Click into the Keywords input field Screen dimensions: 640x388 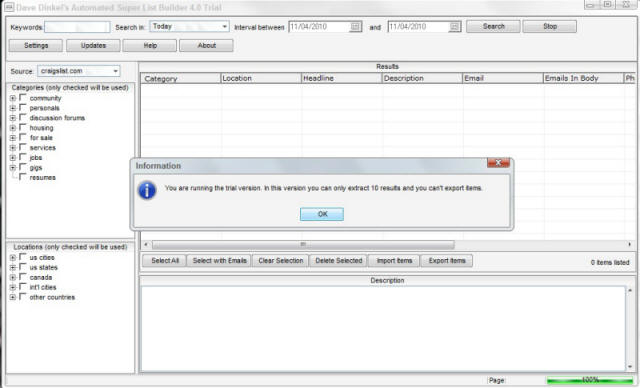coord(77,27)
